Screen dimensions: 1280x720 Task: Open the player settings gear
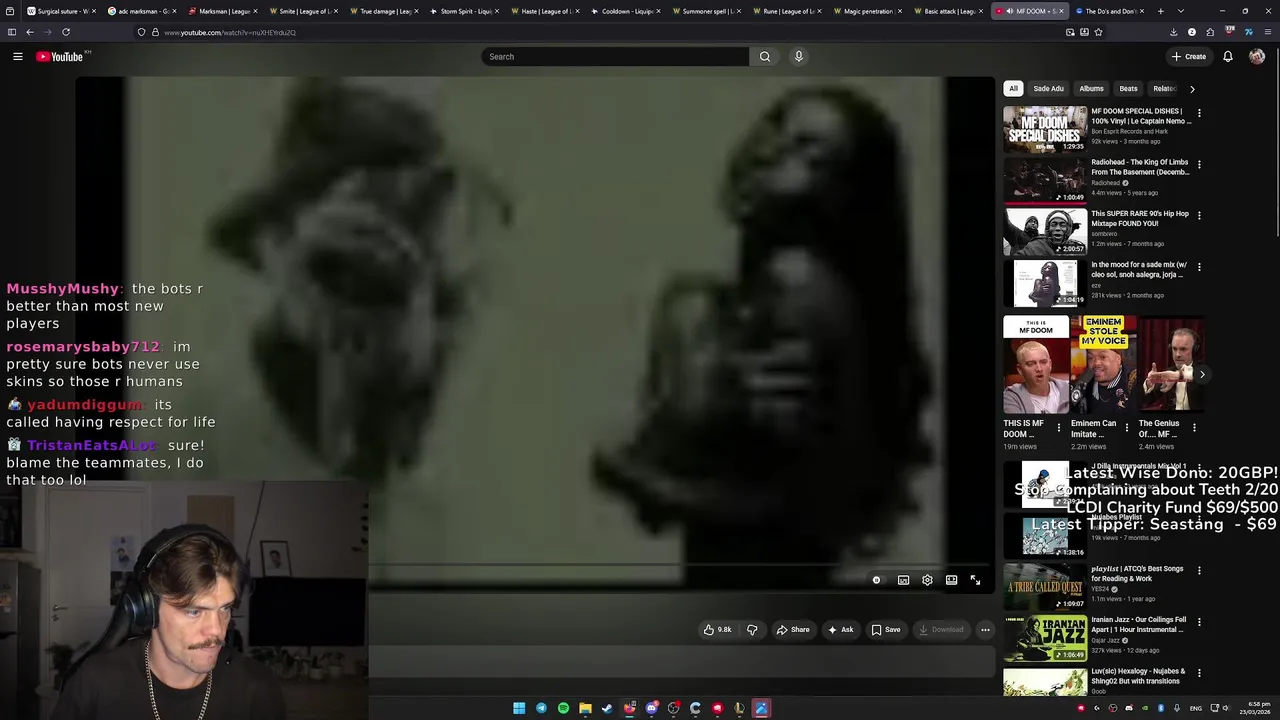coord(927,580)
